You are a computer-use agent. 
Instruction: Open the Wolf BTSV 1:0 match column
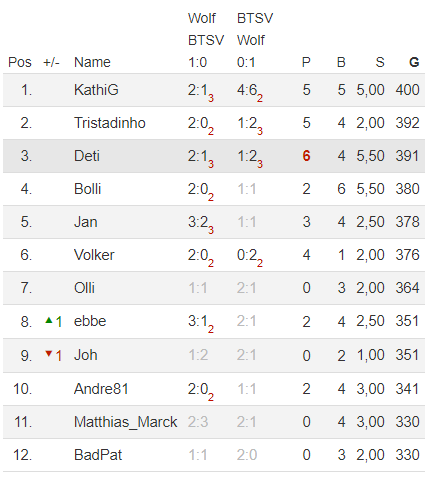206,40
